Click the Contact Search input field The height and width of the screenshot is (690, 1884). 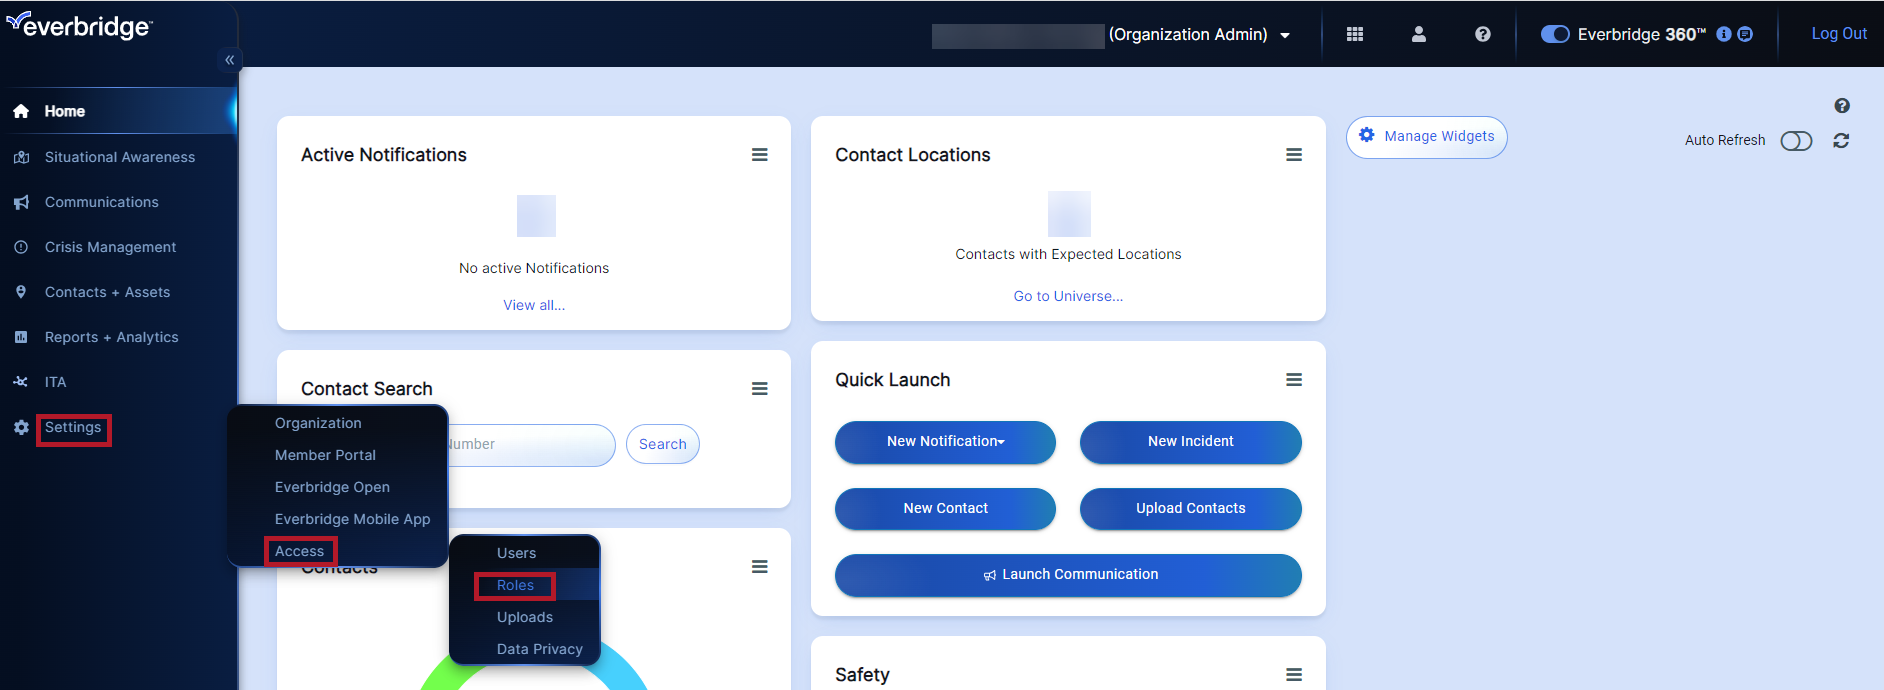point(530,445)
